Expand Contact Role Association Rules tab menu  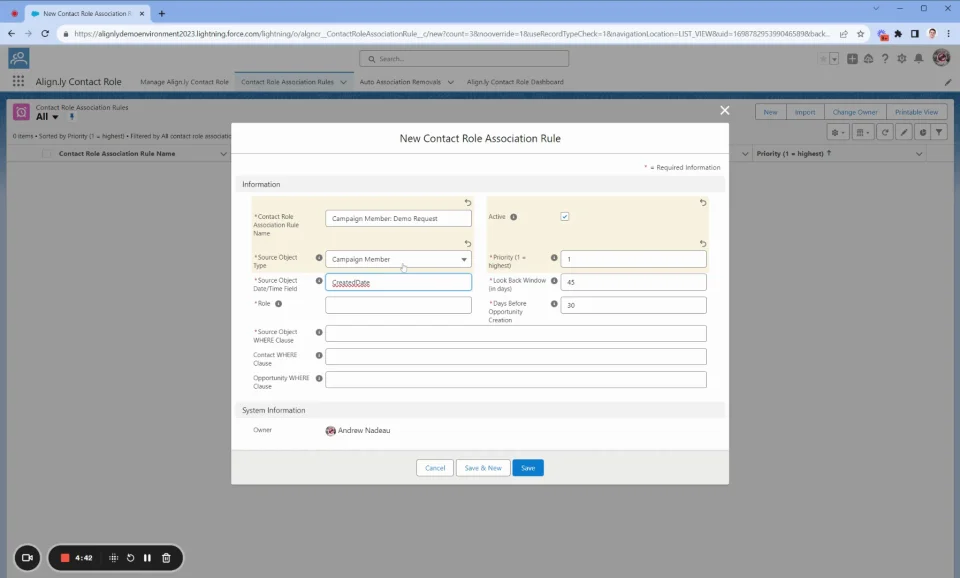pos(343,82)
